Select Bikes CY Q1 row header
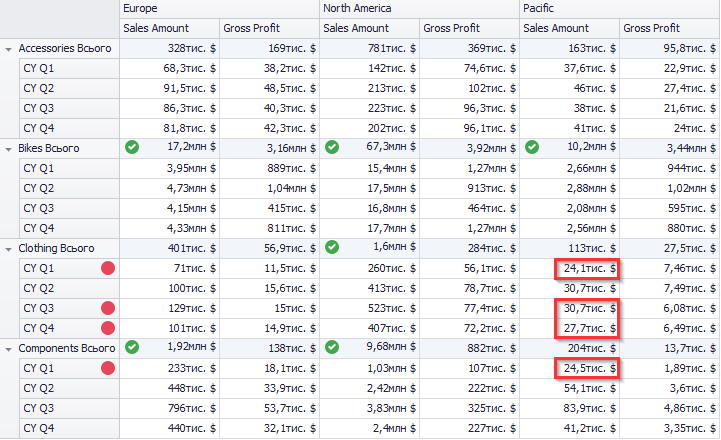This screenshot has width=721, height=440. click(69, 168)
